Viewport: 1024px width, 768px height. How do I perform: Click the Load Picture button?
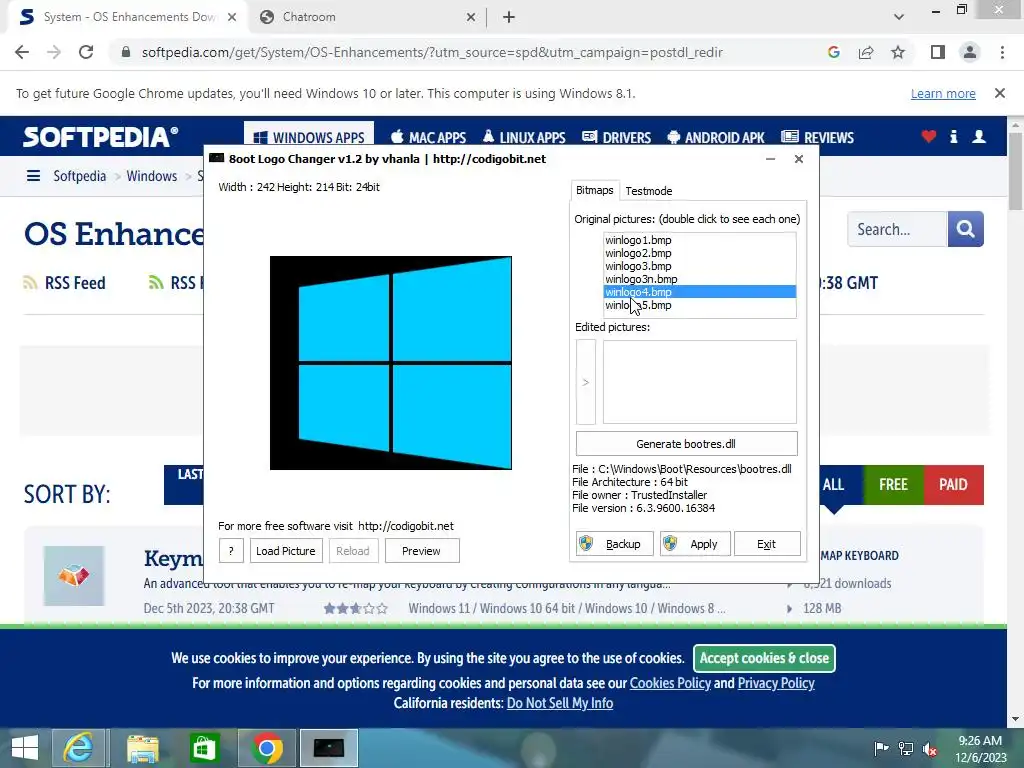285,551
